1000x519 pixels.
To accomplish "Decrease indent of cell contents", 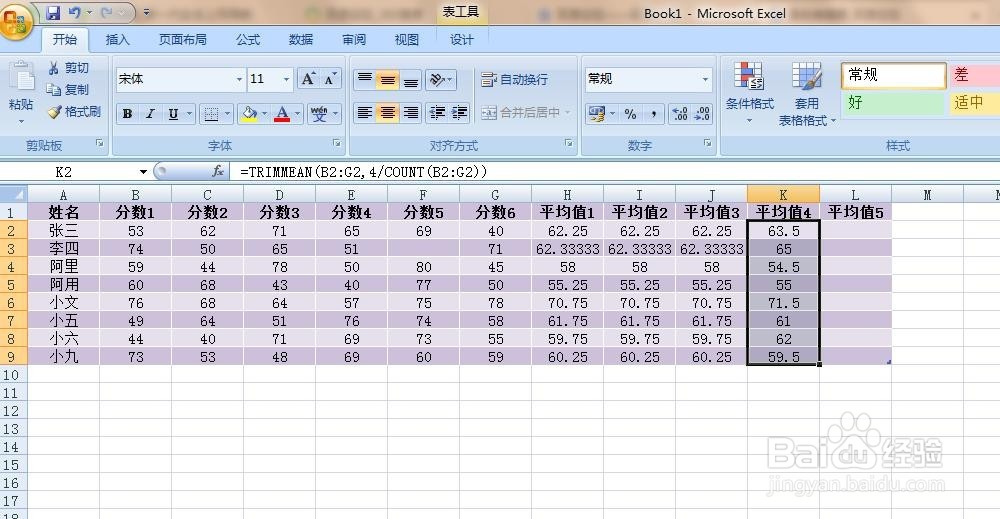I will point(438,113).
